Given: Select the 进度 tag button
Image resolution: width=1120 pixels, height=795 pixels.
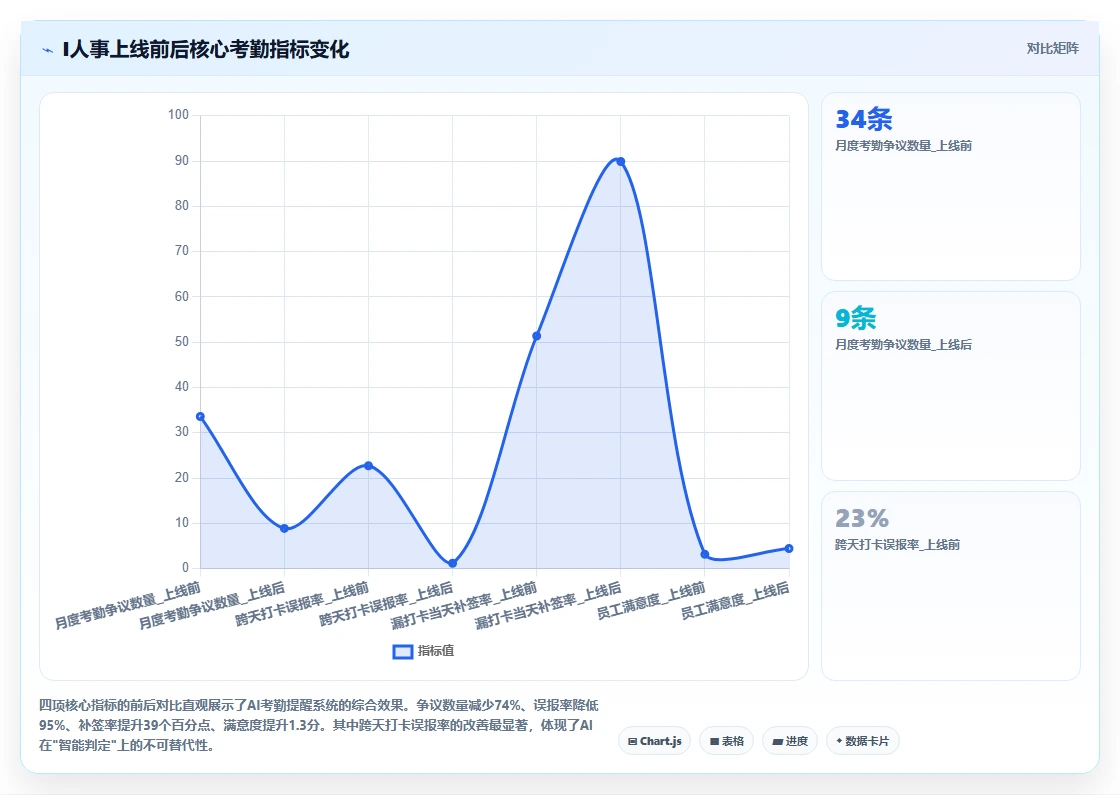Looking at the screenshot, I should (x=790, y=741).
